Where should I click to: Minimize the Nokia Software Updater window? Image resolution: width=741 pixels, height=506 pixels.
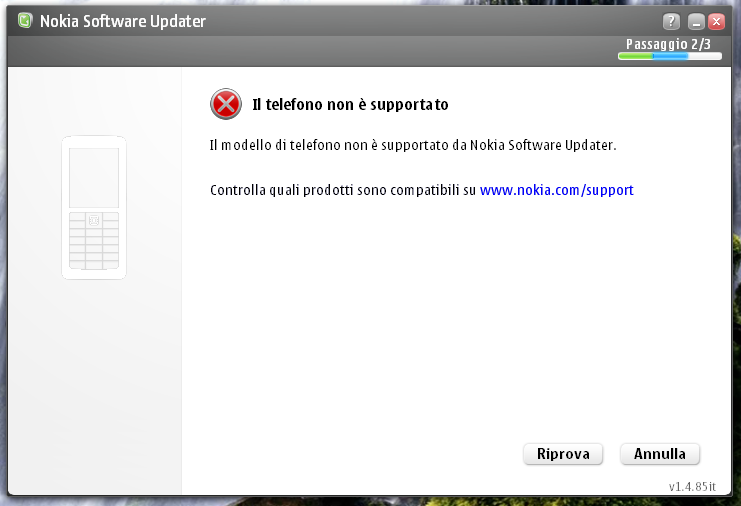[x=697, y=21]
